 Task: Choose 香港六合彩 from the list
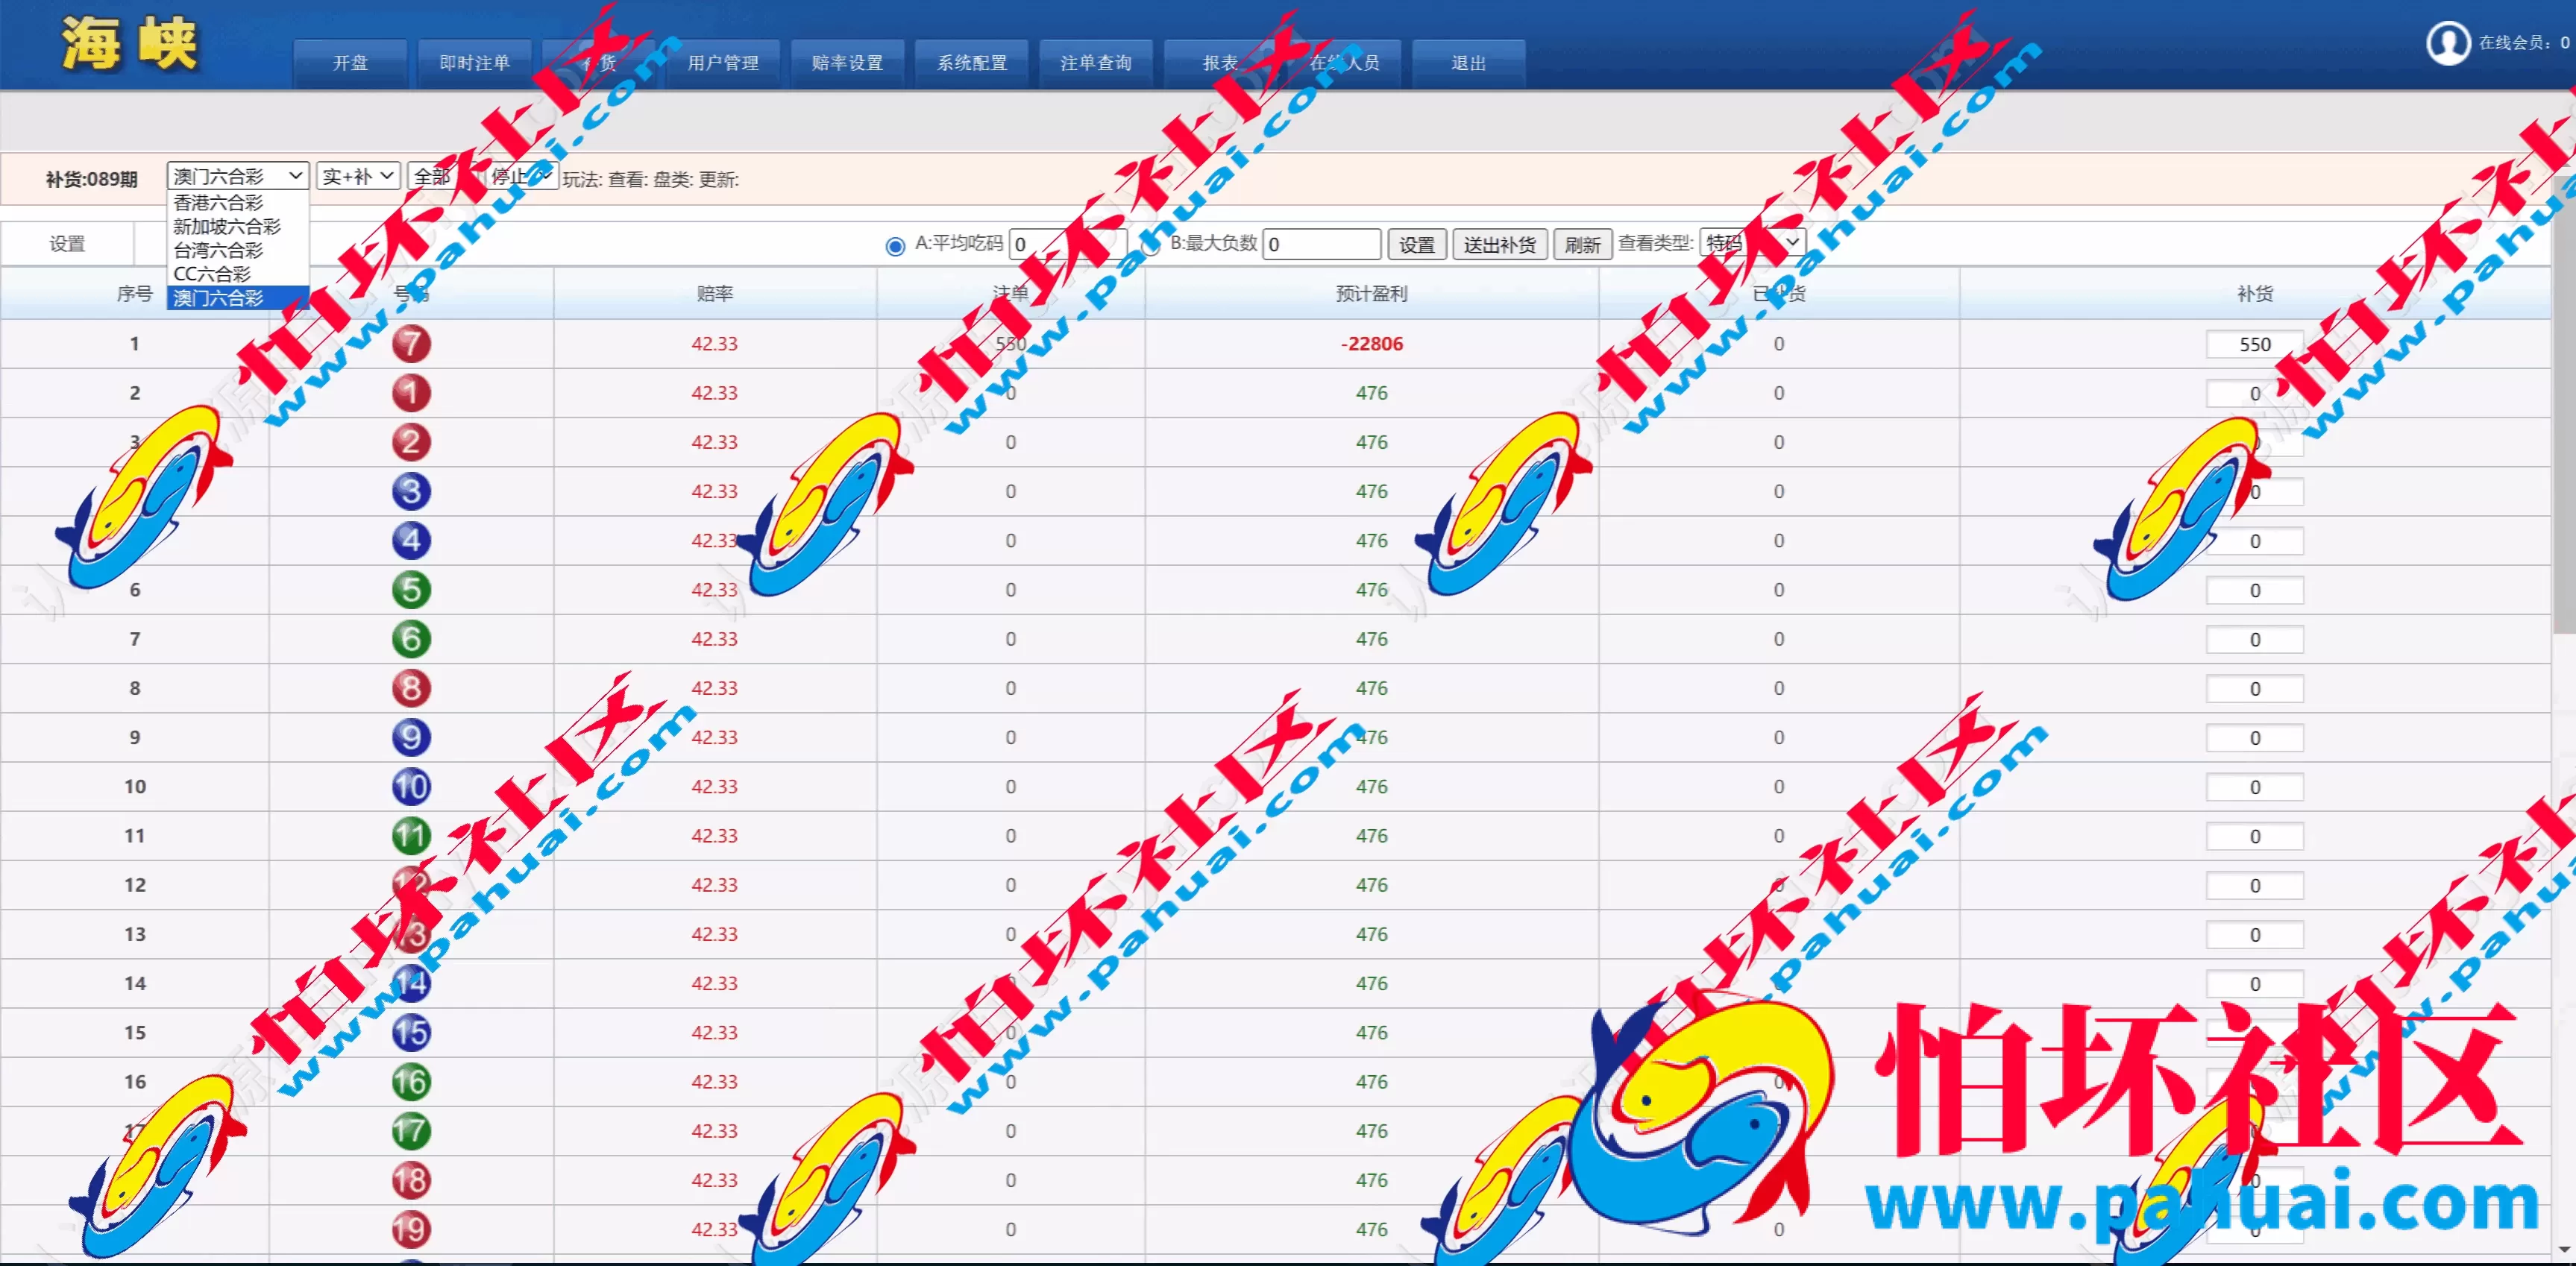coord(238,202)
